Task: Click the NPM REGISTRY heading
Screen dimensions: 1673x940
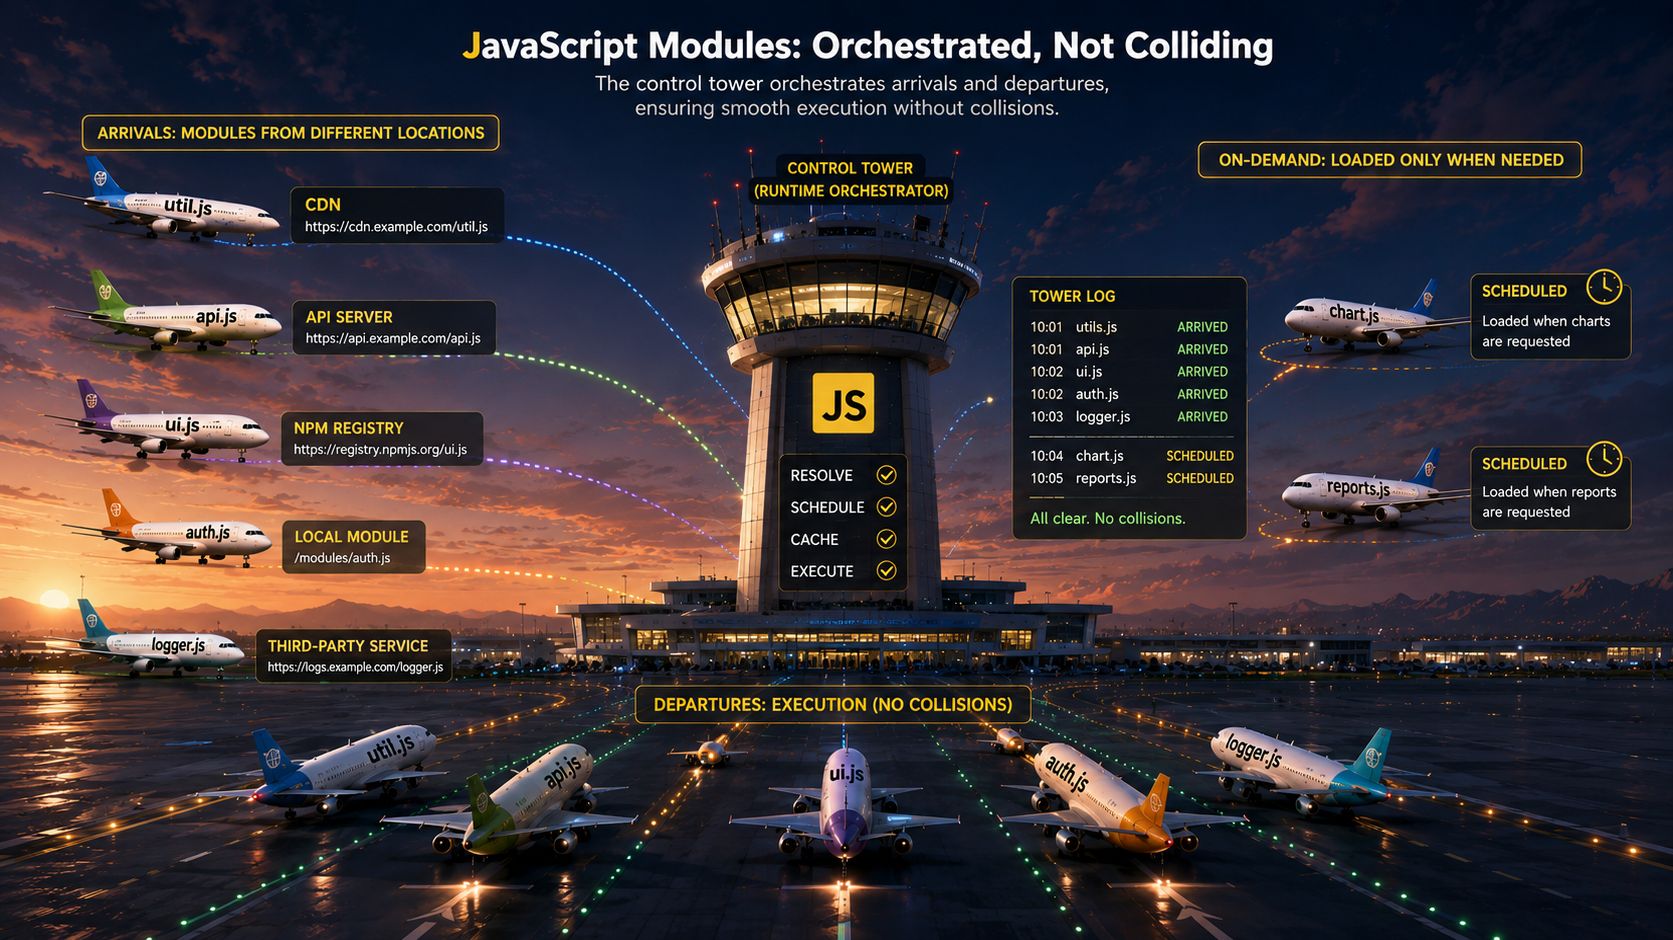Action: click(348, 428)
